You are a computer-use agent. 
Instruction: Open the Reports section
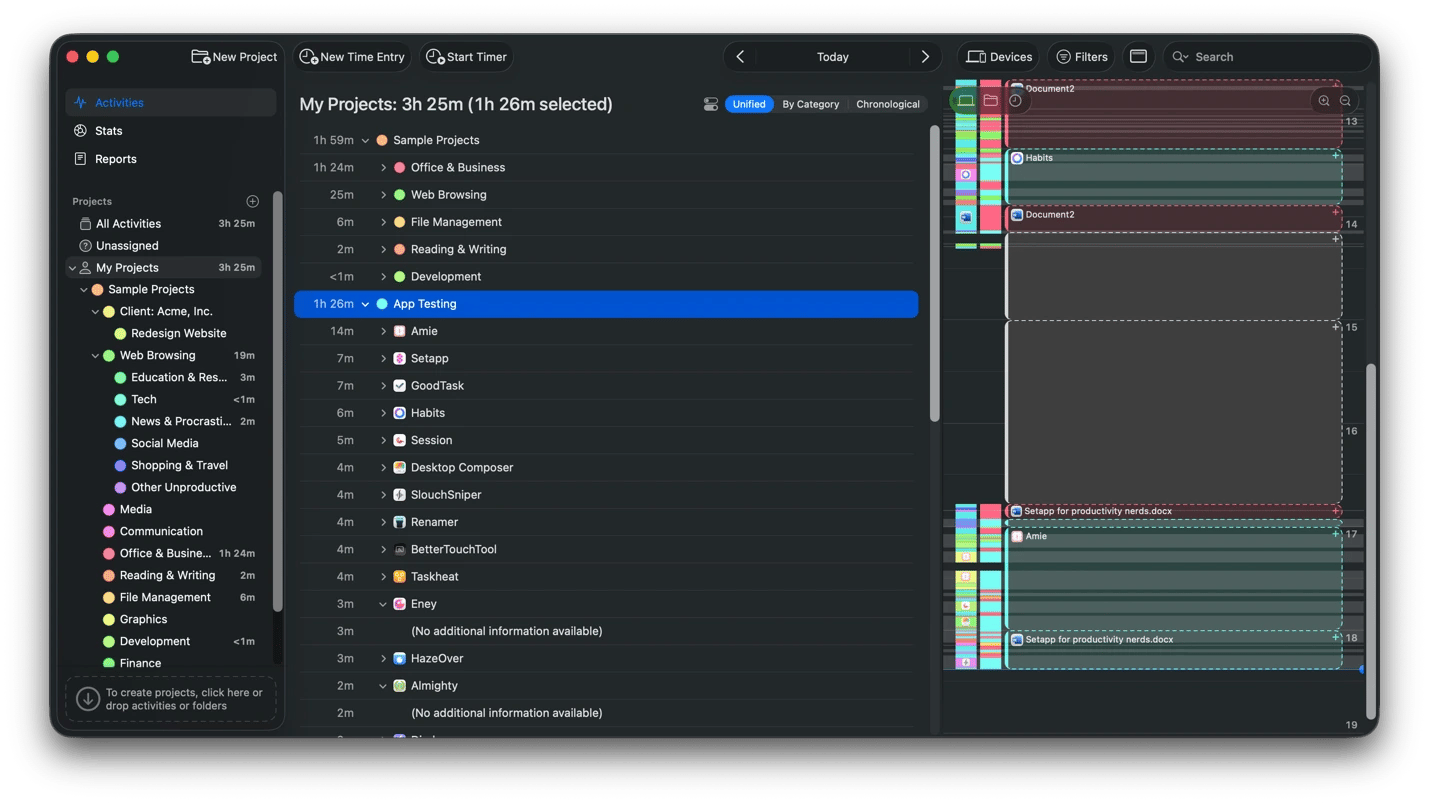pyautogui.click(x=171, y=159)
